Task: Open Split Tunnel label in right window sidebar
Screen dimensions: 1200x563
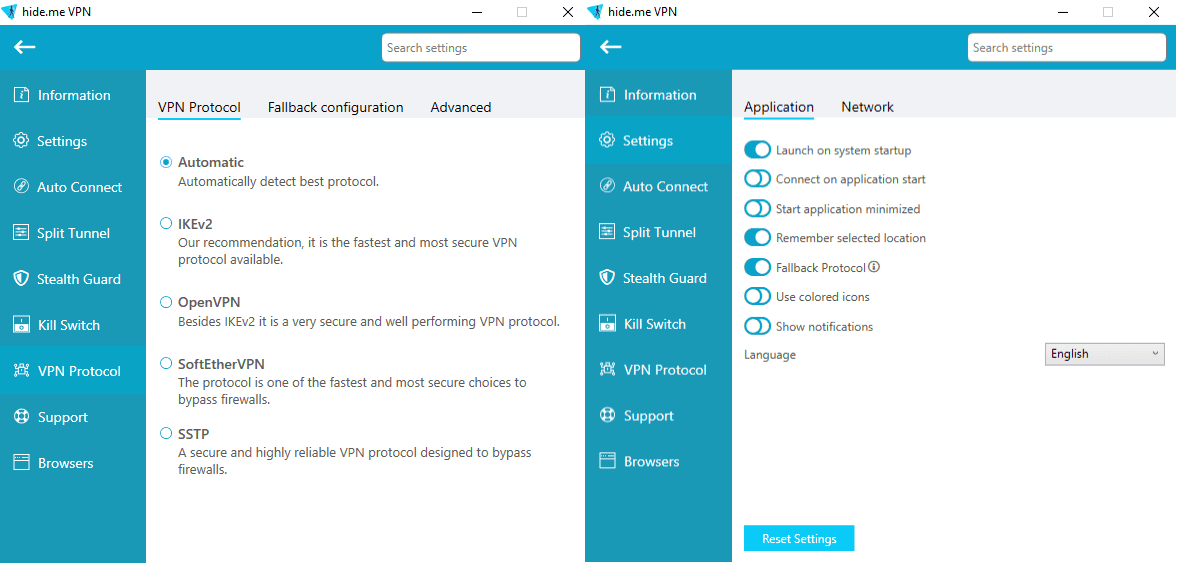Action: point(660,232)
